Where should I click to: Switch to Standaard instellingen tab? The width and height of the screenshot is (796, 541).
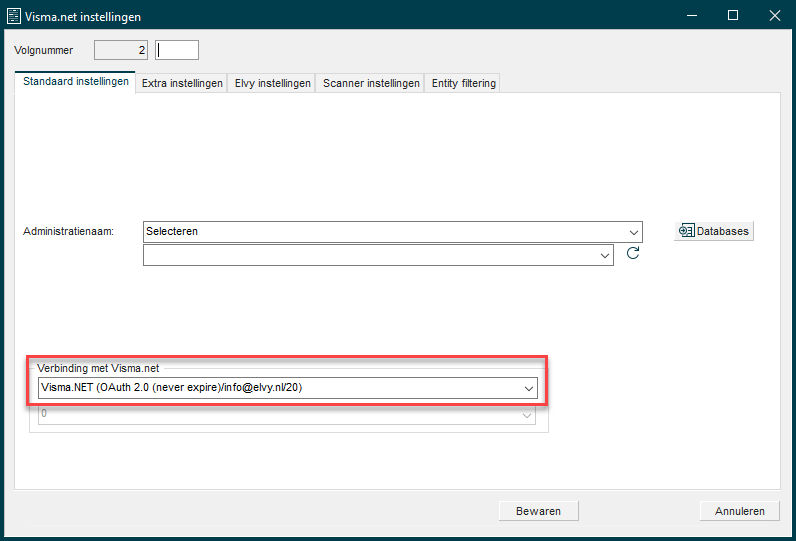(76, 82)
